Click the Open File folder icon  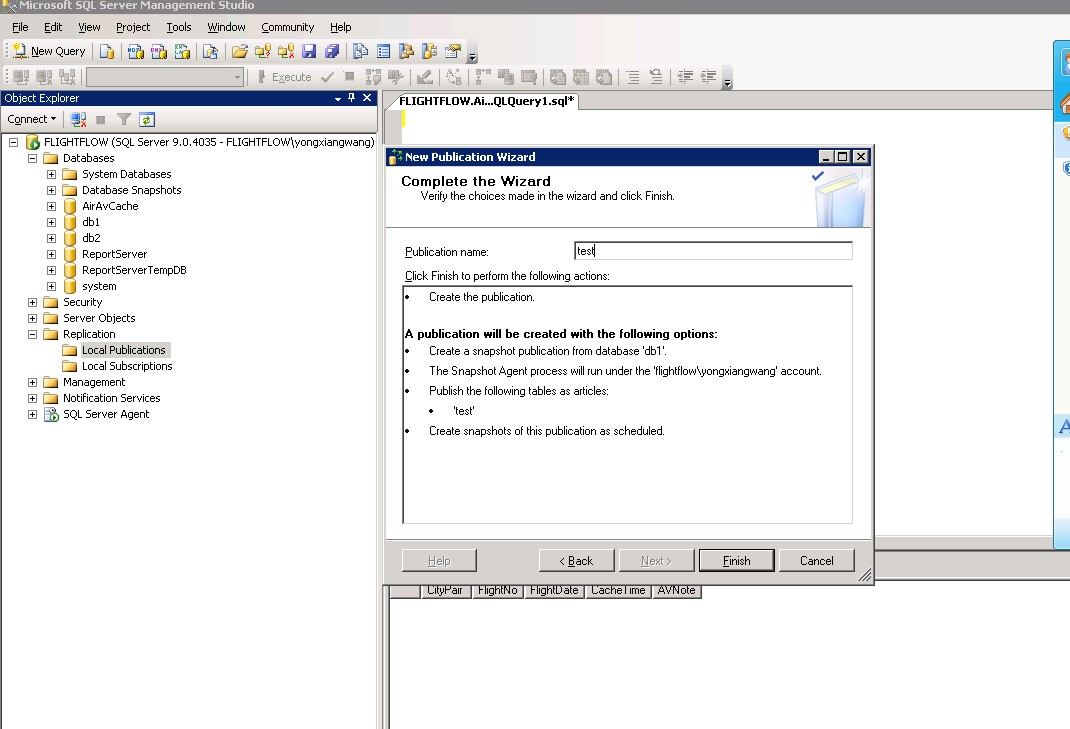point(240,51)
